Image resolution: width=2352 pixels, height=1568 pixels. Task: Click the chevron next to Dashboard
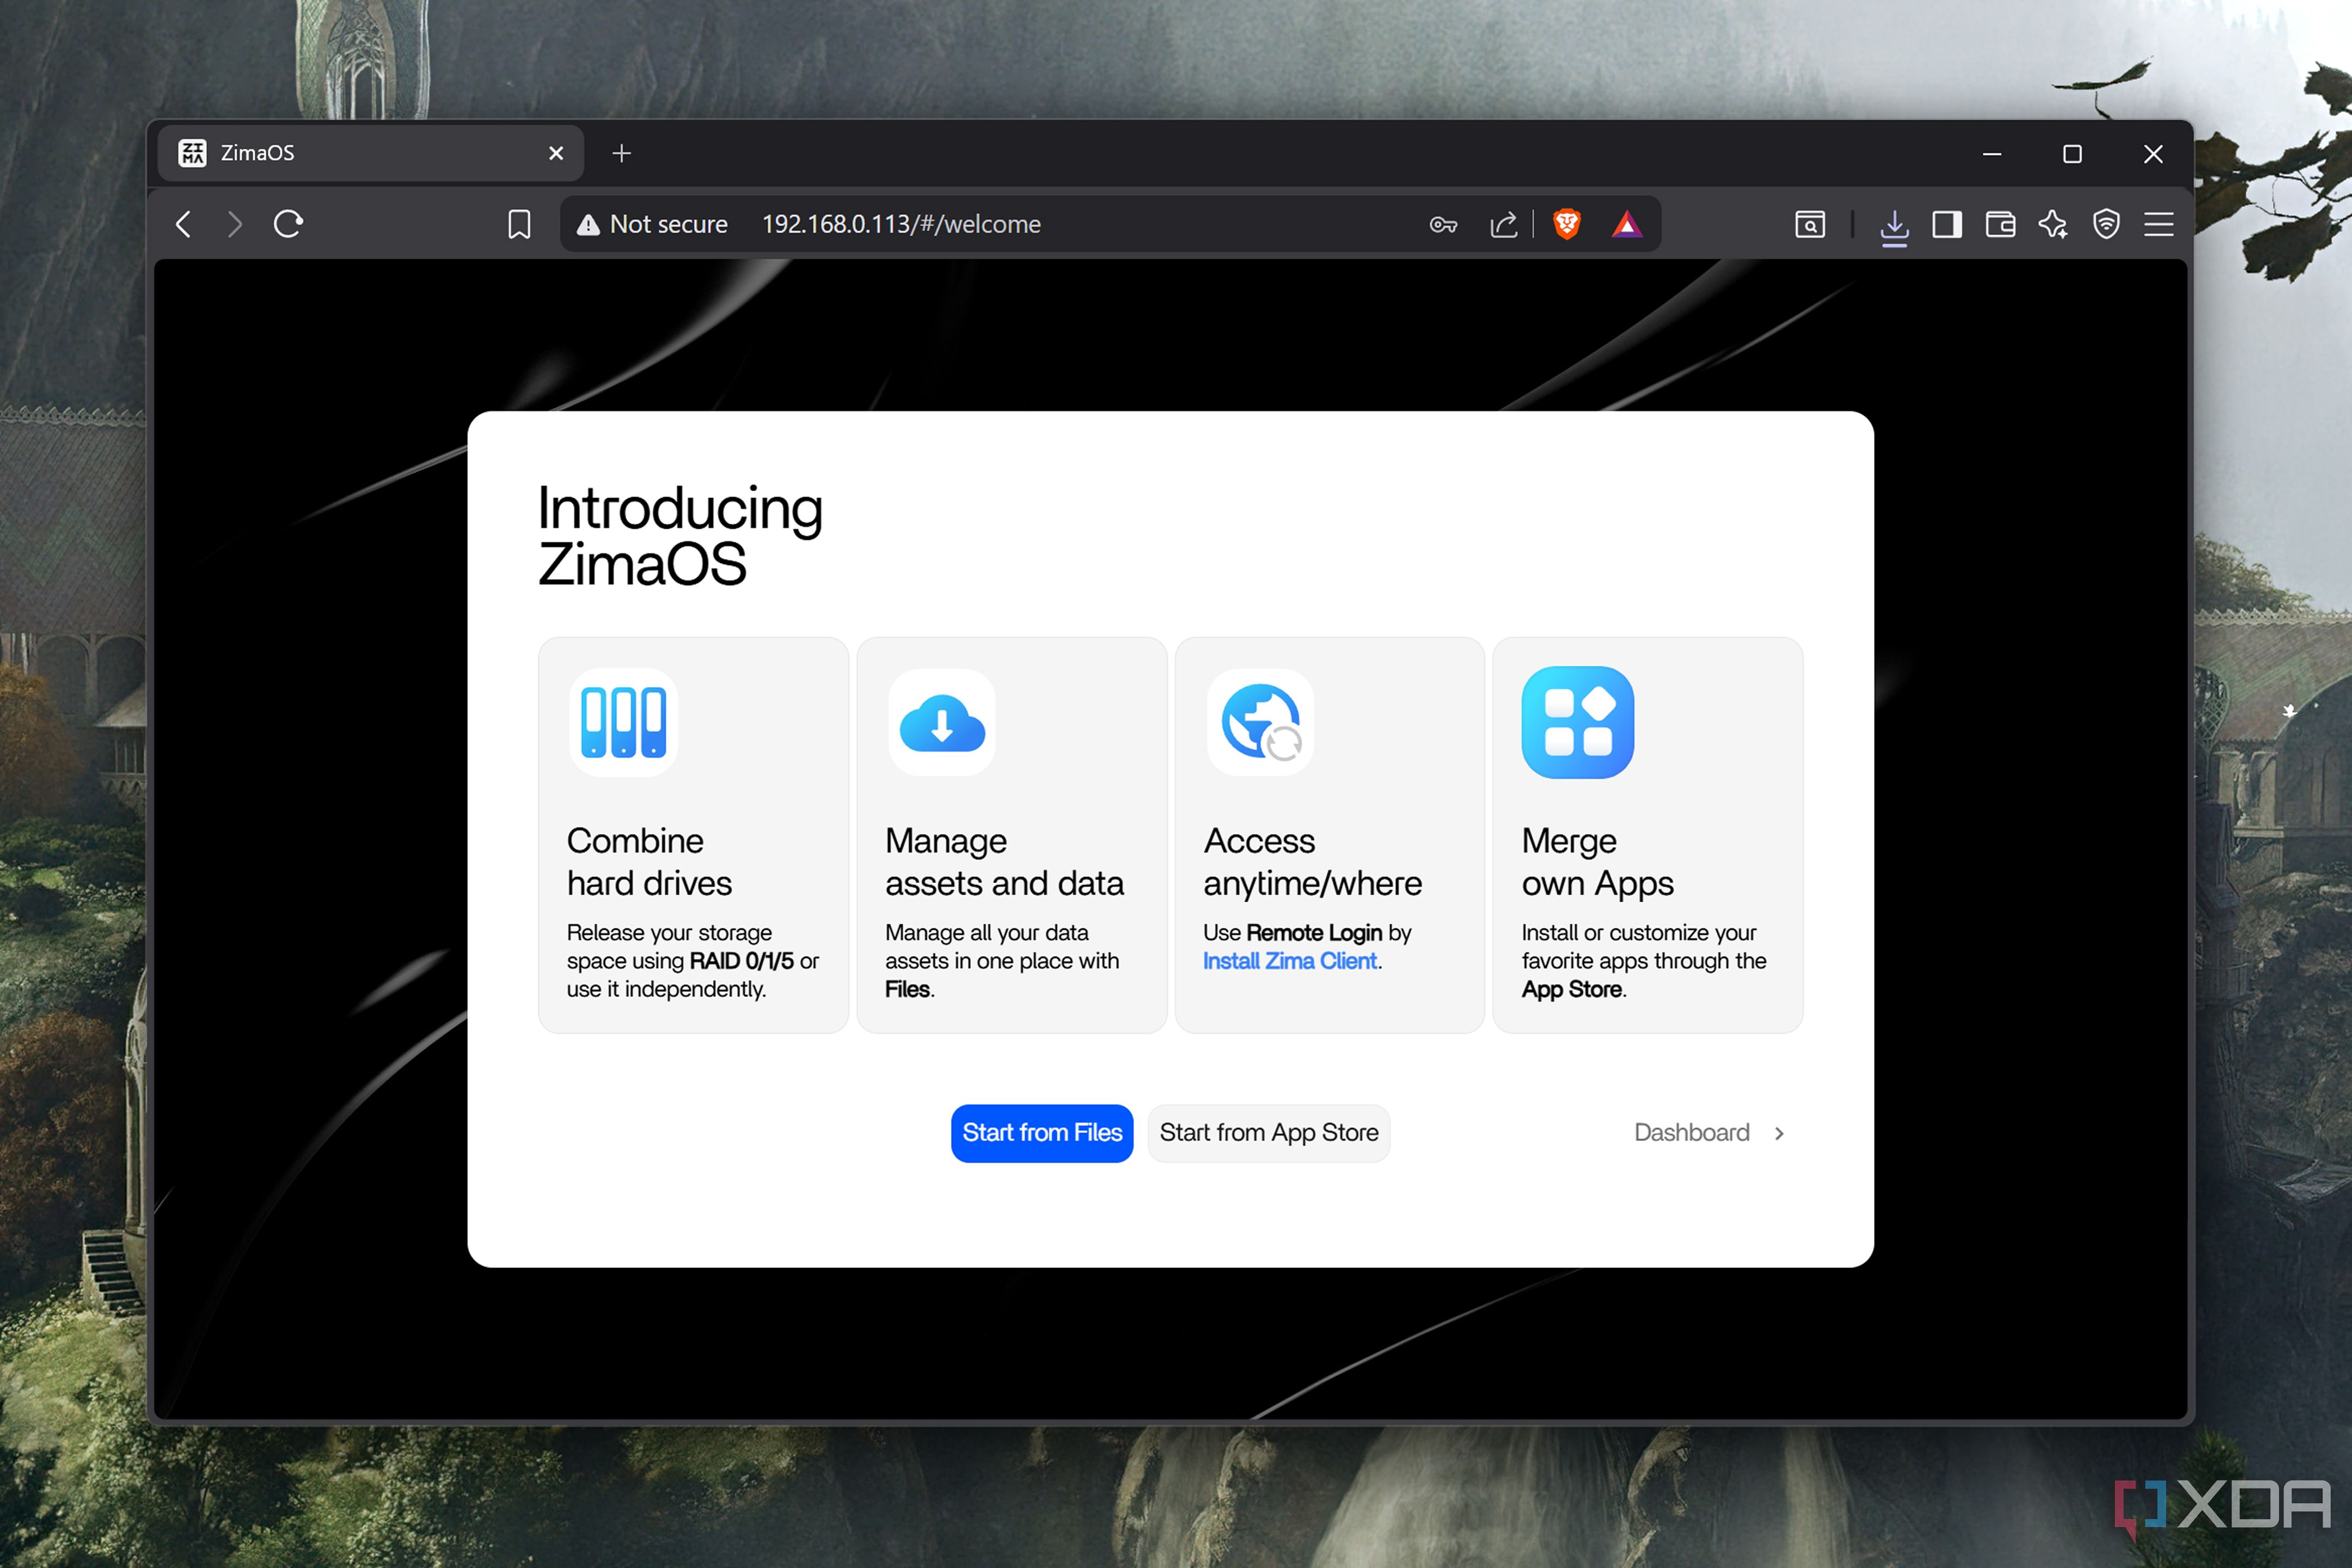click(1779, 1133)
